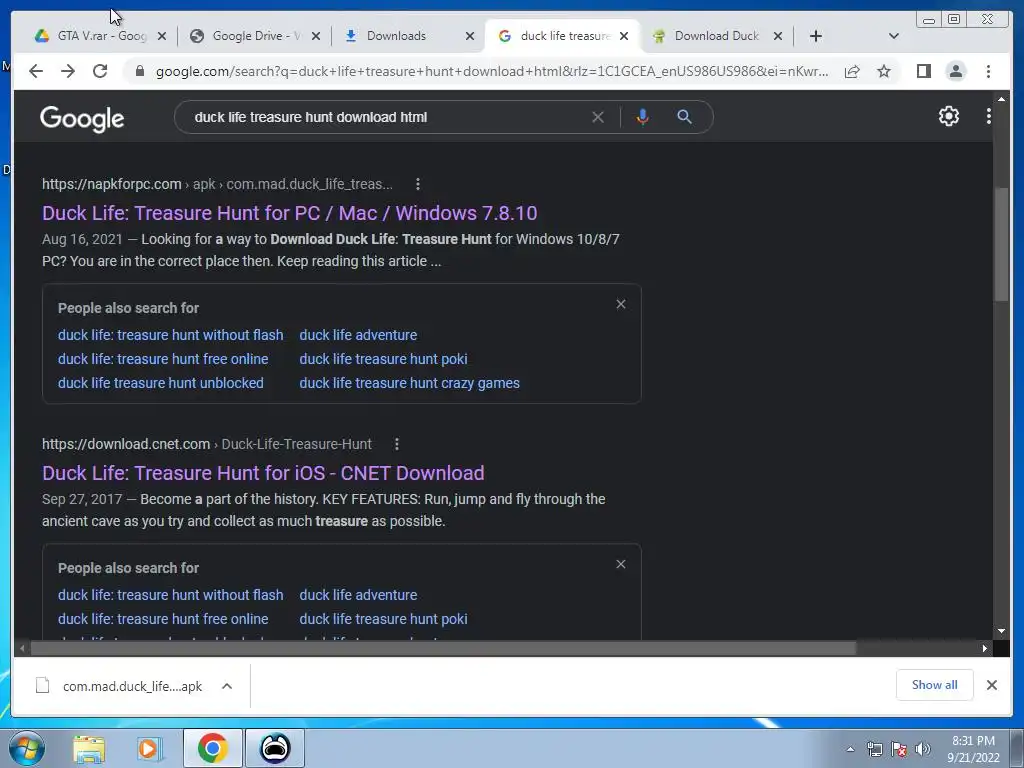The height and width of the screenshot is (768, 1024).
Task: Search duck life treasure hunt crazy games
Action: [x=409, y=383]
